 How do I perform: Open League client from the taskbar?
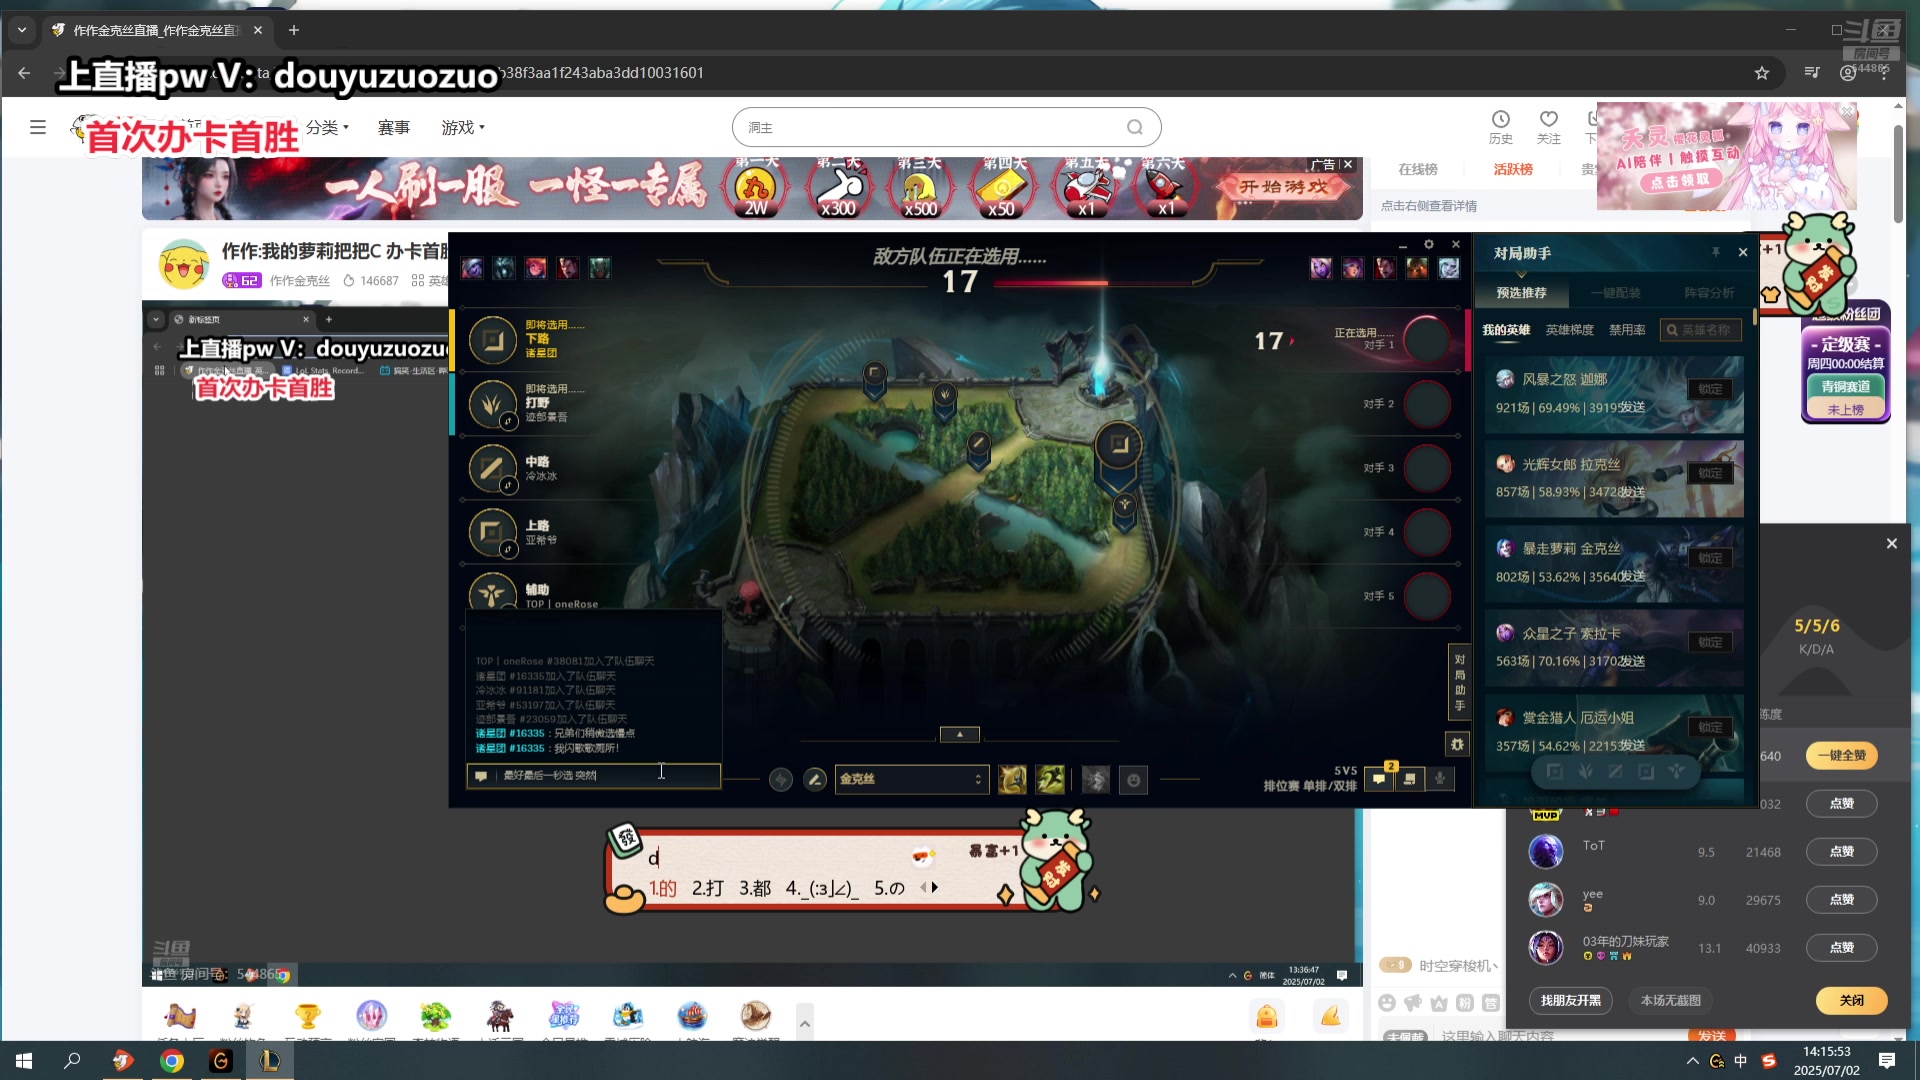pos(269,1061)
